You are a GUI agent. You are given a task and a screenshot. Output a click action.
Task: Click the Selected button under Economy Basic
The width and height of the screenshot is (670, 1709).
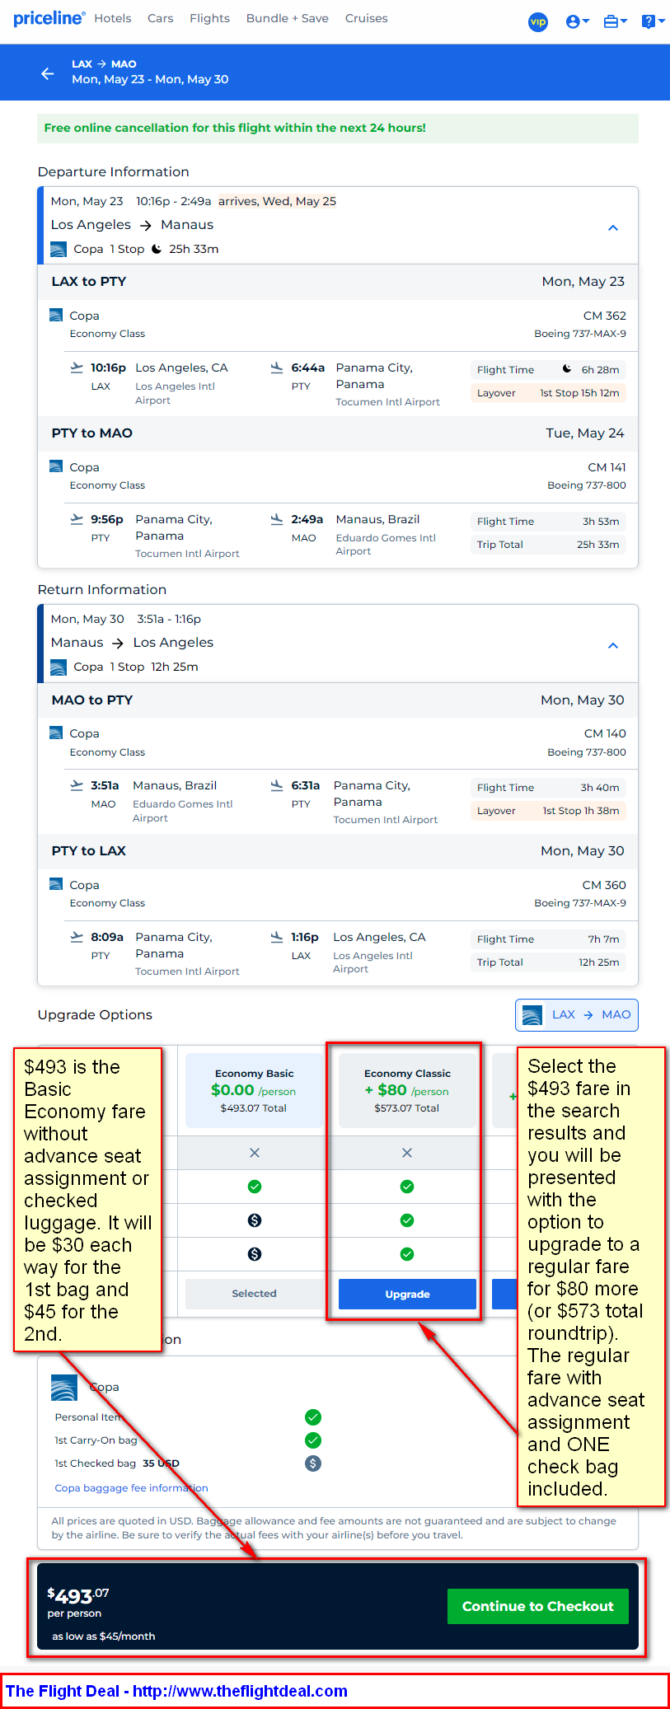click(254, 1294)
